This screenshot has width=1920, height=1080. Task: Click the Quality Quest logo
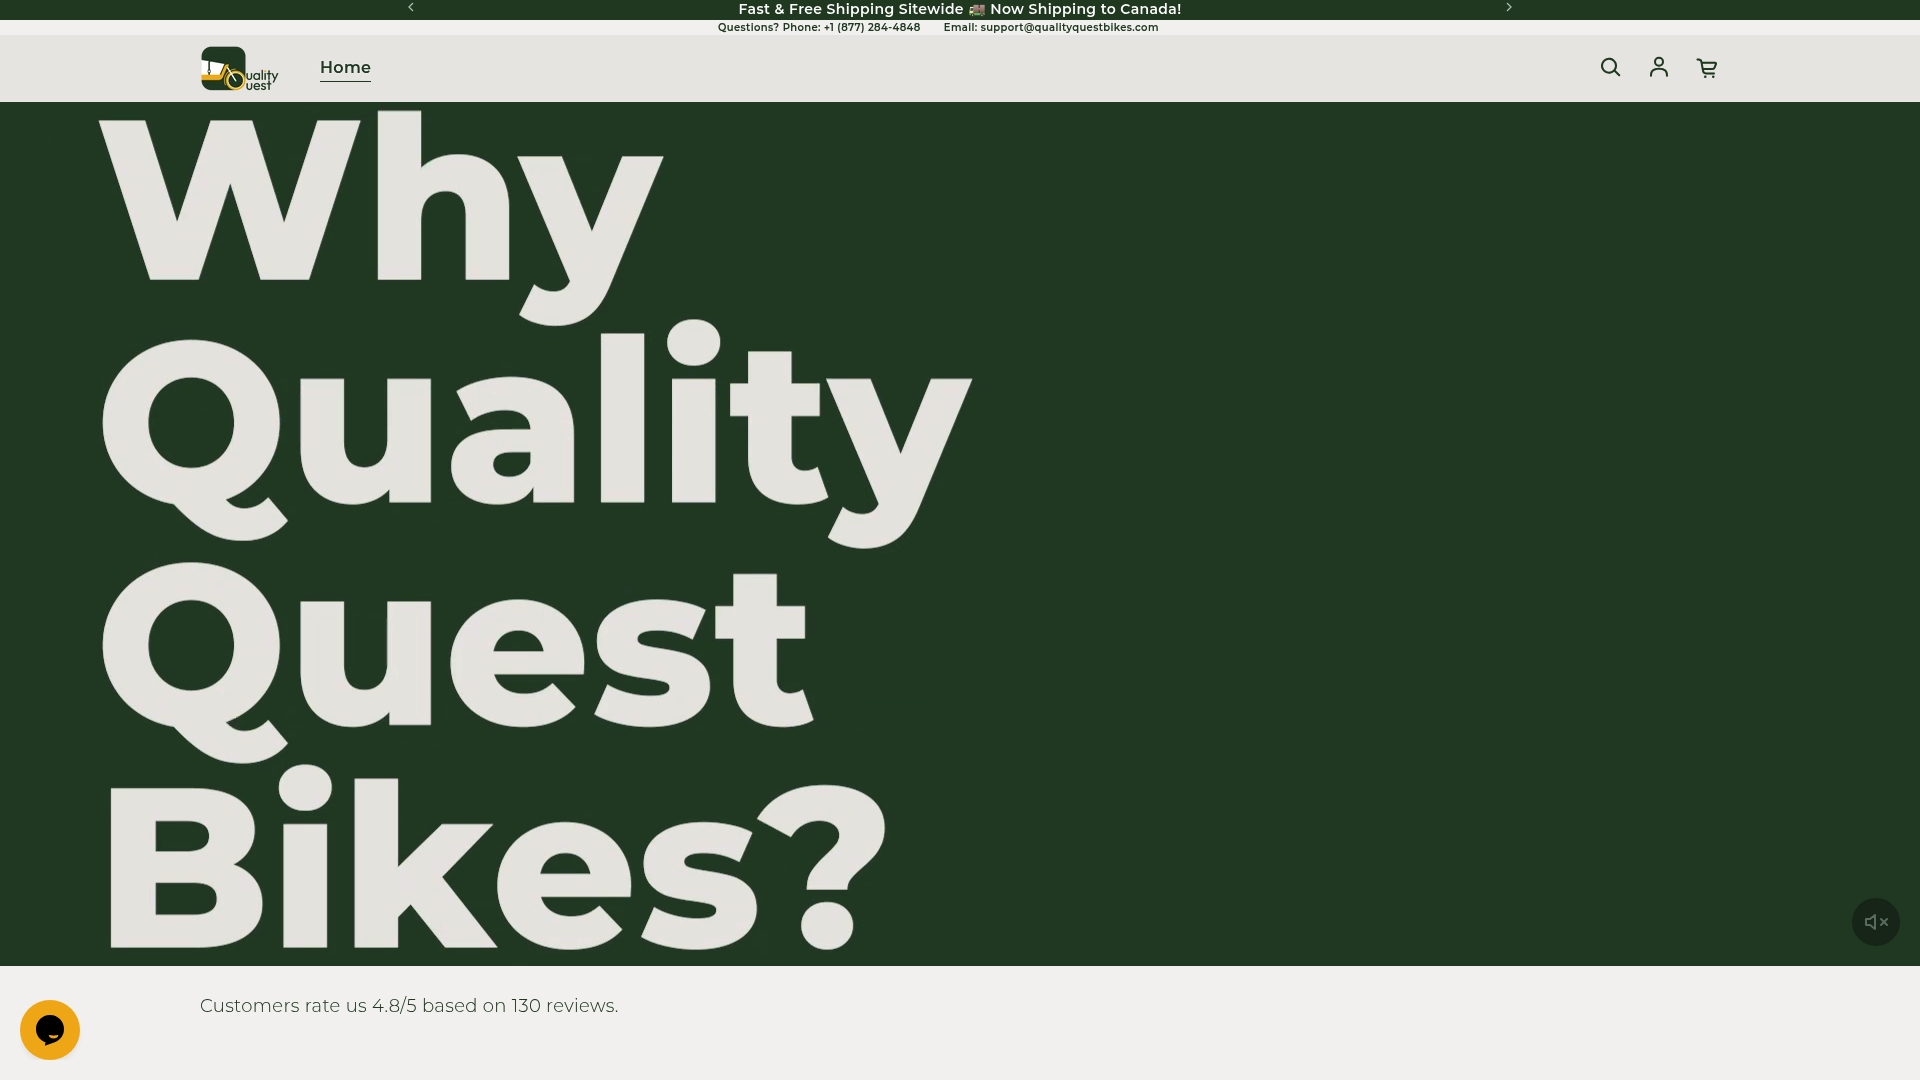tap(240, 68)
